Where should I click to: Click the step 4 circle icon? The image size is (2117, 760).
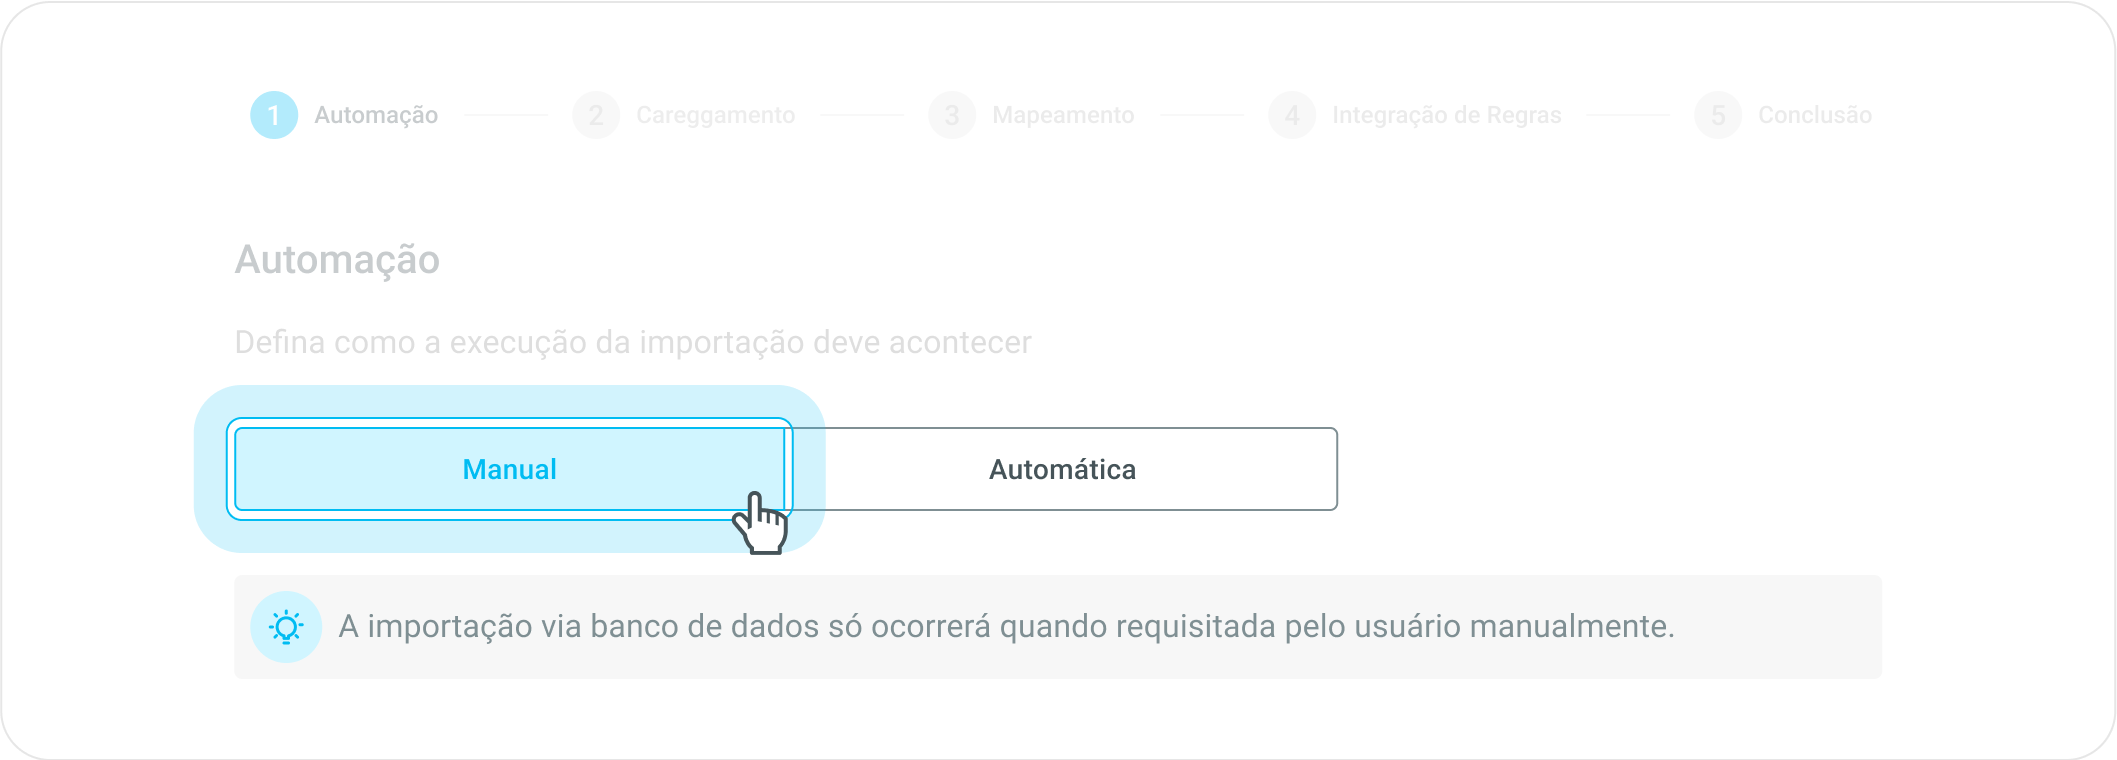[x=1292, y=115]
